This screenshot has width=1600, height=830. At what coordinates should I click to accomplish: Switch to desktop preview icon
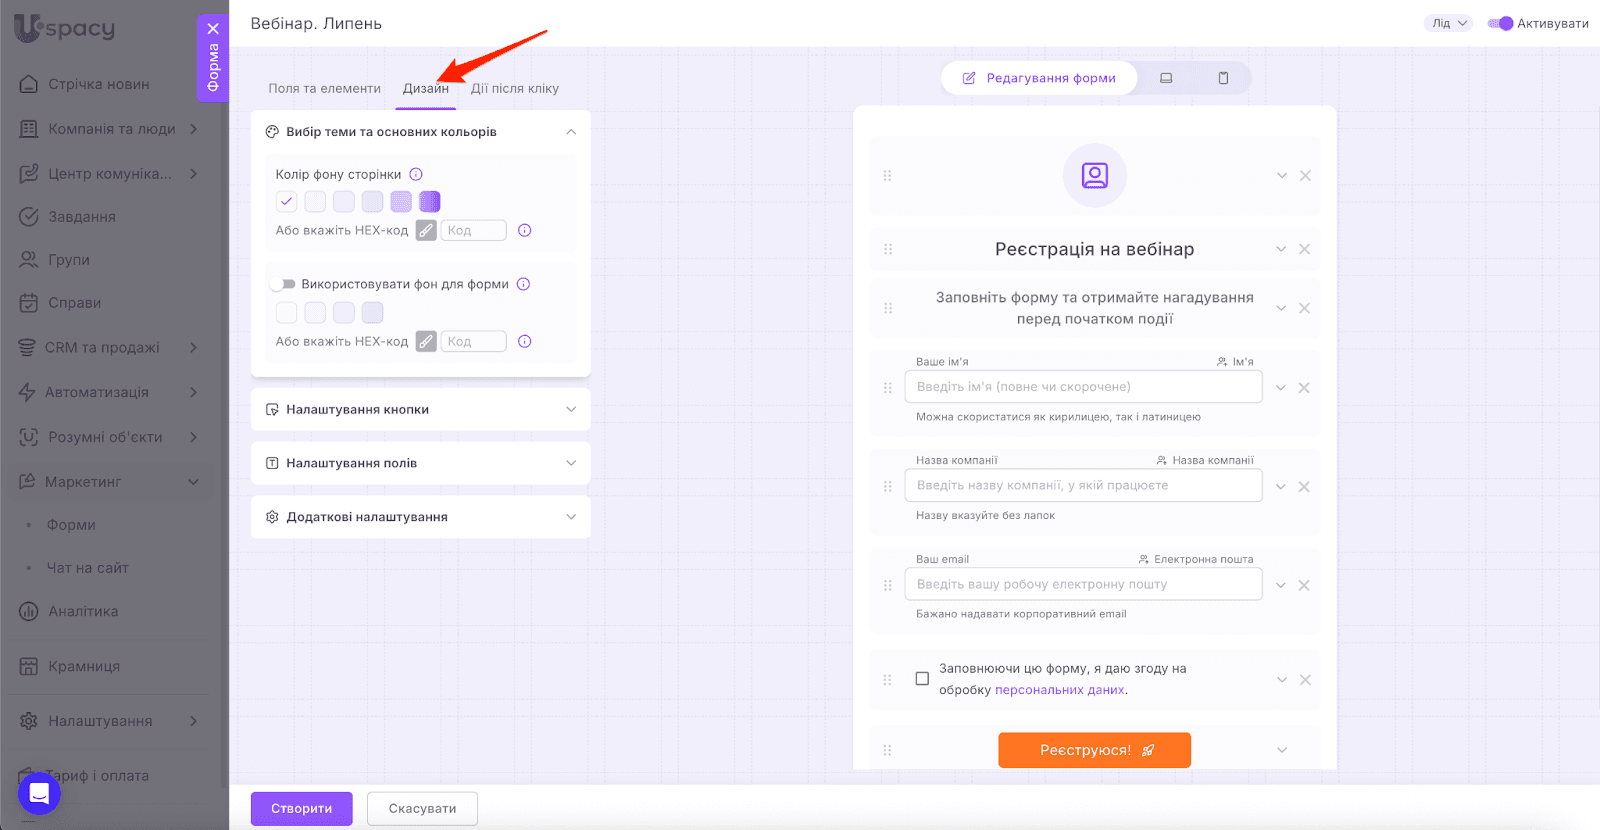1166,78
